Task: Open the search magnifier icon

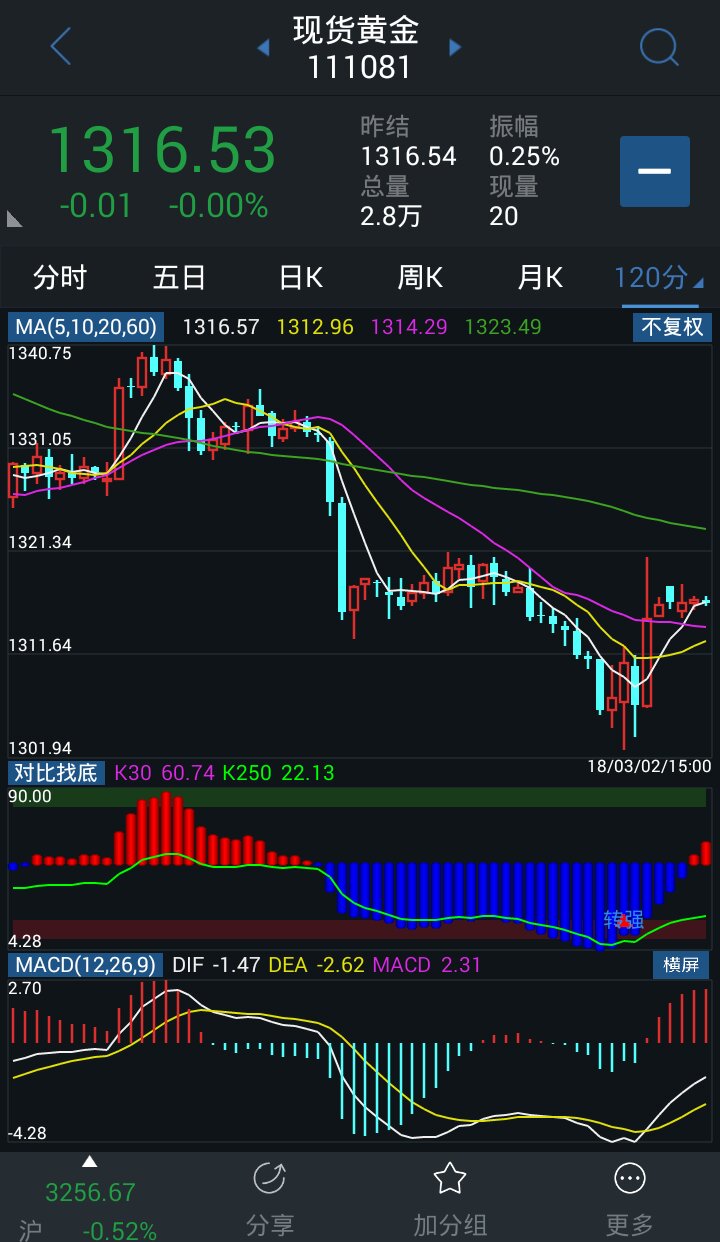Action: coord(659,46)
